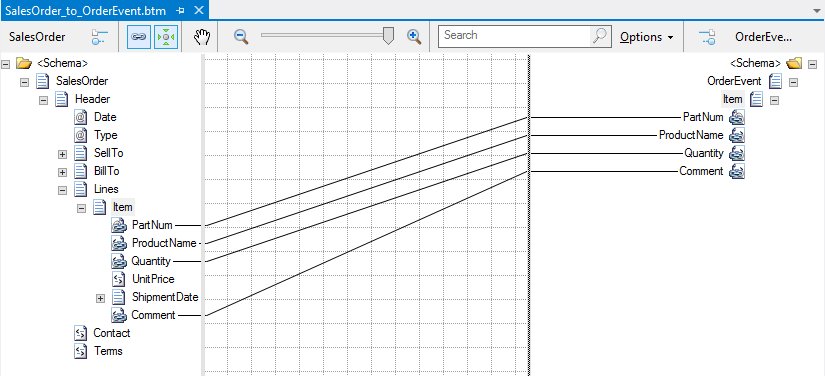This screenshot has height=376, width=825.
Task: Click the Terms element icon
Action: (x=81, y=351)
